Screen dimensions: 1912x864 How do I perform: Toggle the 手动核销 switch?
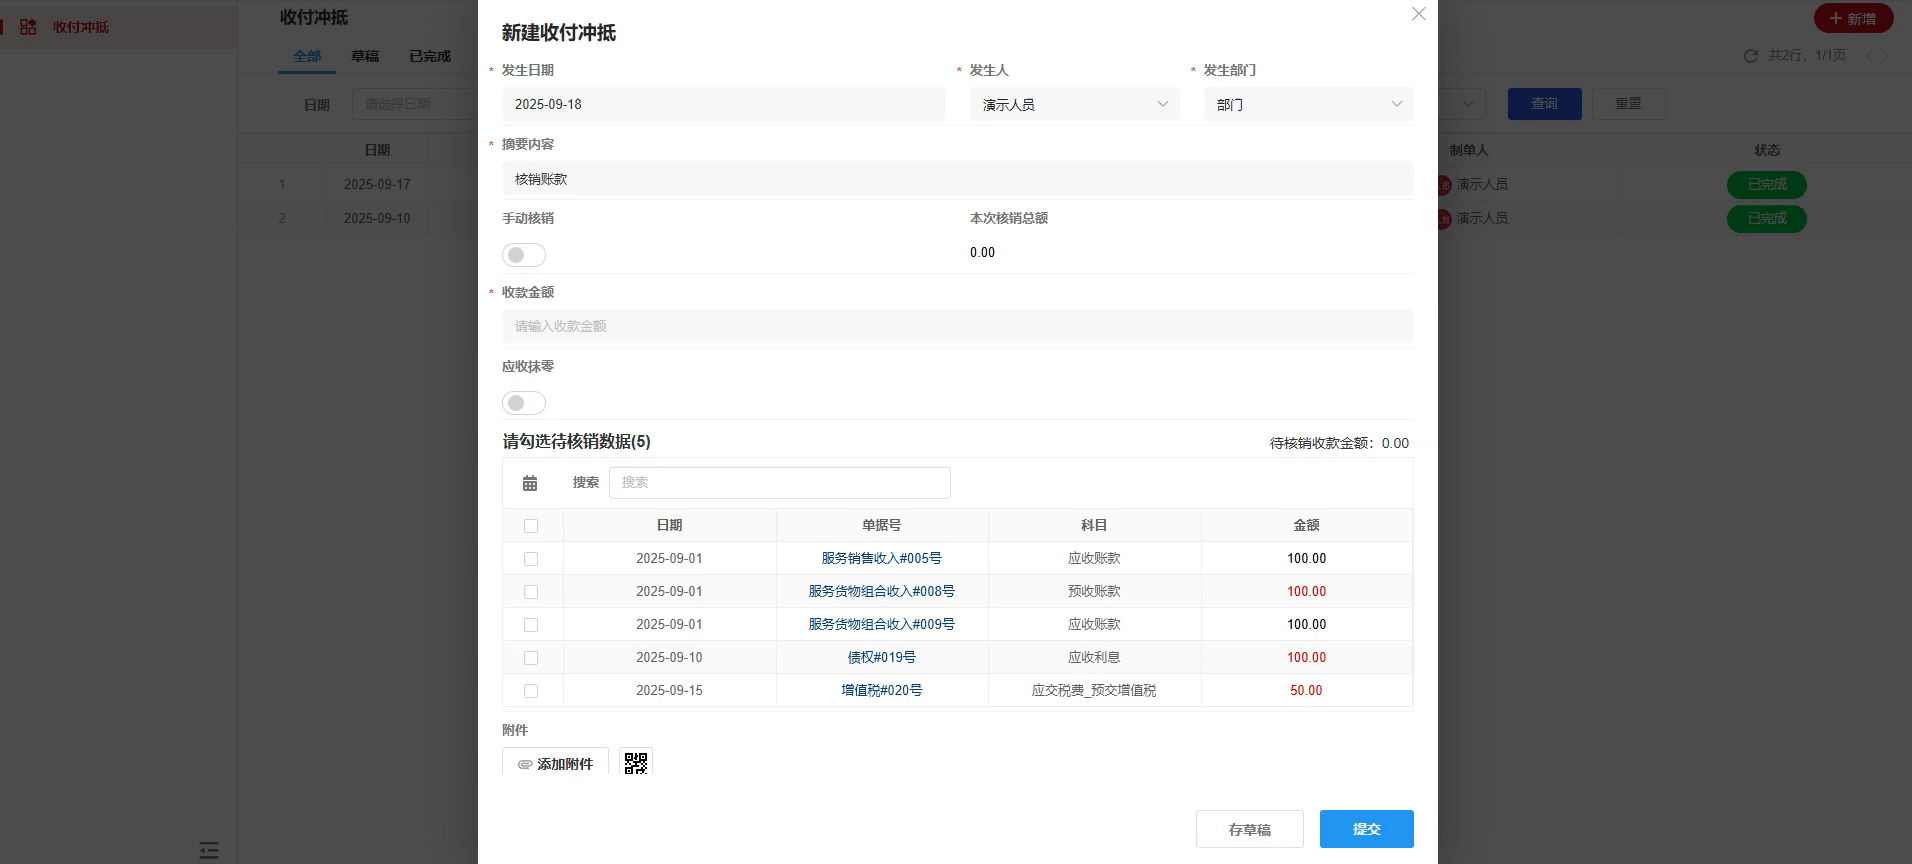(x=524, y=255)
